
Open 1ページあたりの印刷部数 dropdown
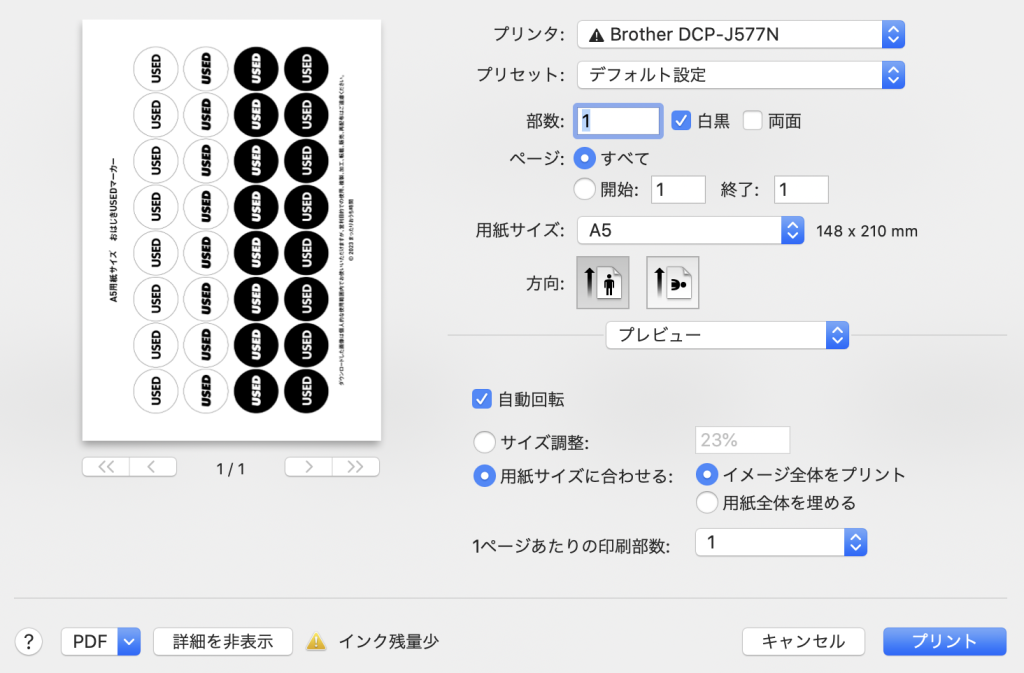click(x=781, y=542)
